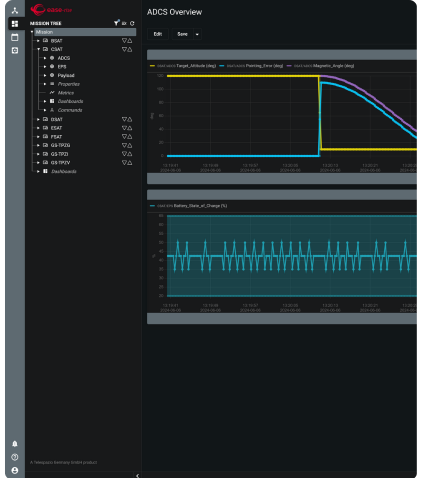The width and height of the screenshot is (421, 478).
Task: Click the header bar above the attitude chart
Action: [282, 55]
